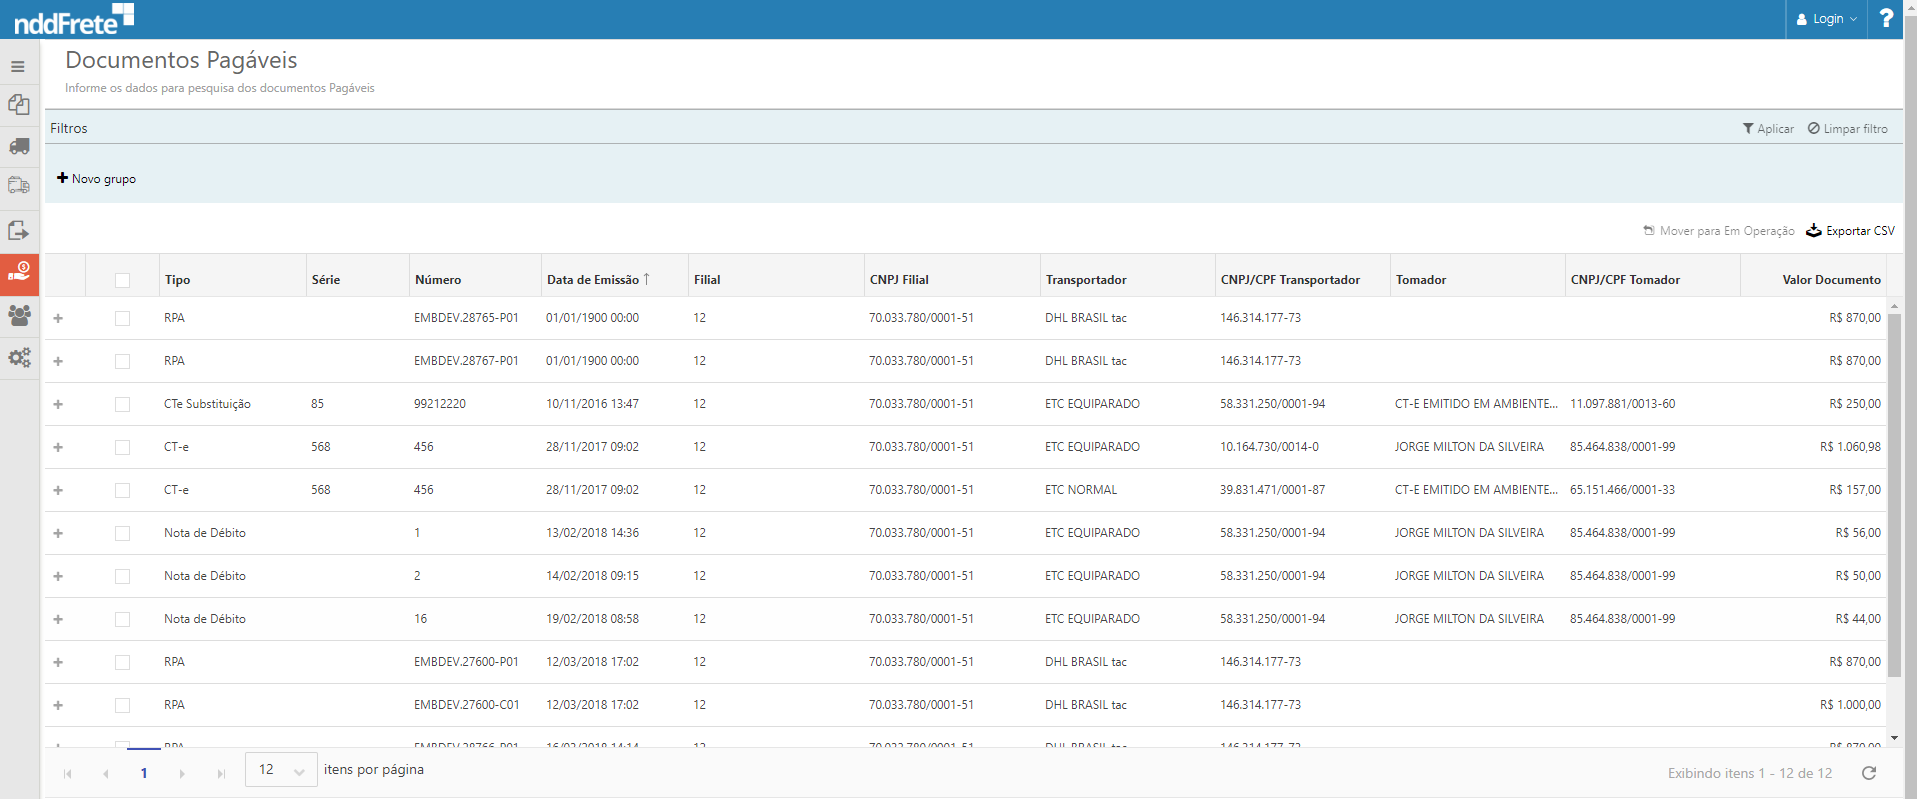Screen dimensions: 1917x801
Task: Expand the first RPA row details
Action: [x=58, y=318]
